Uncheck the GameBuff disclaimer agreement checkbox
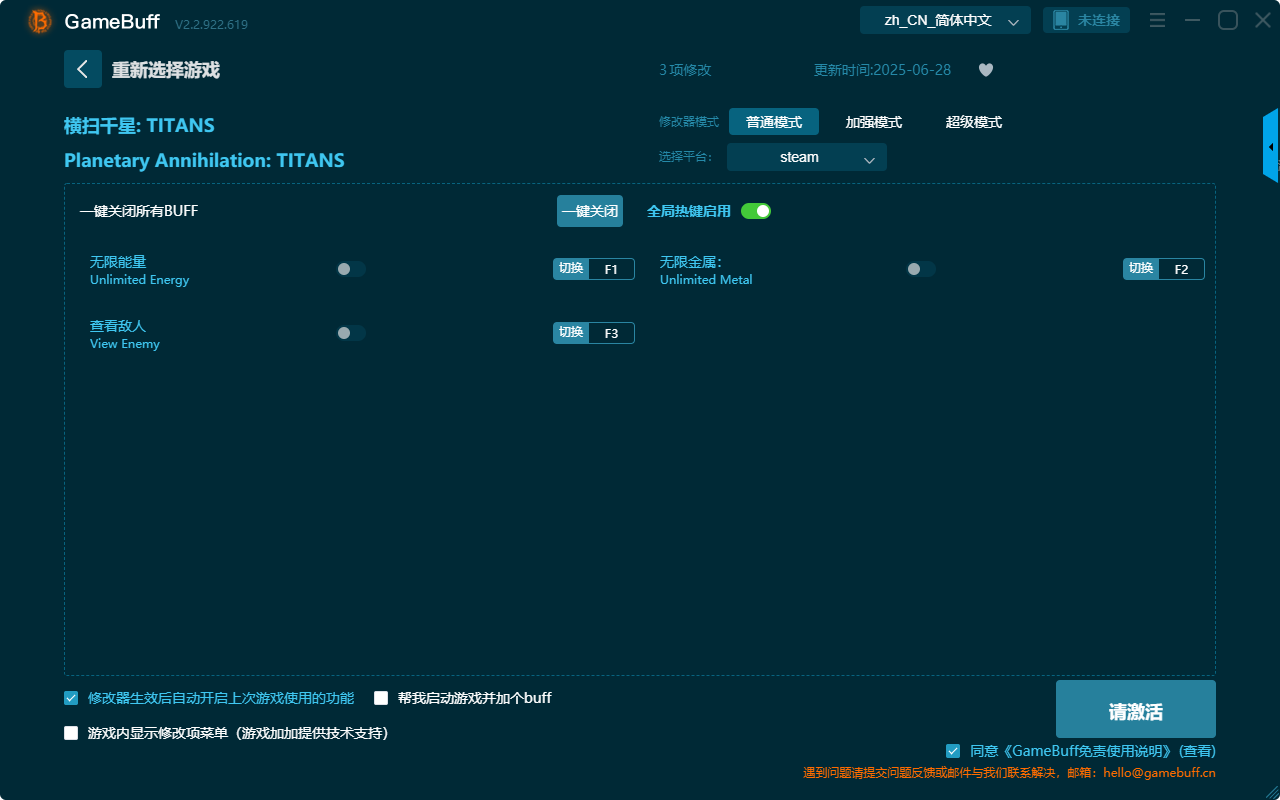The image size is (1280, 800). 953,751
